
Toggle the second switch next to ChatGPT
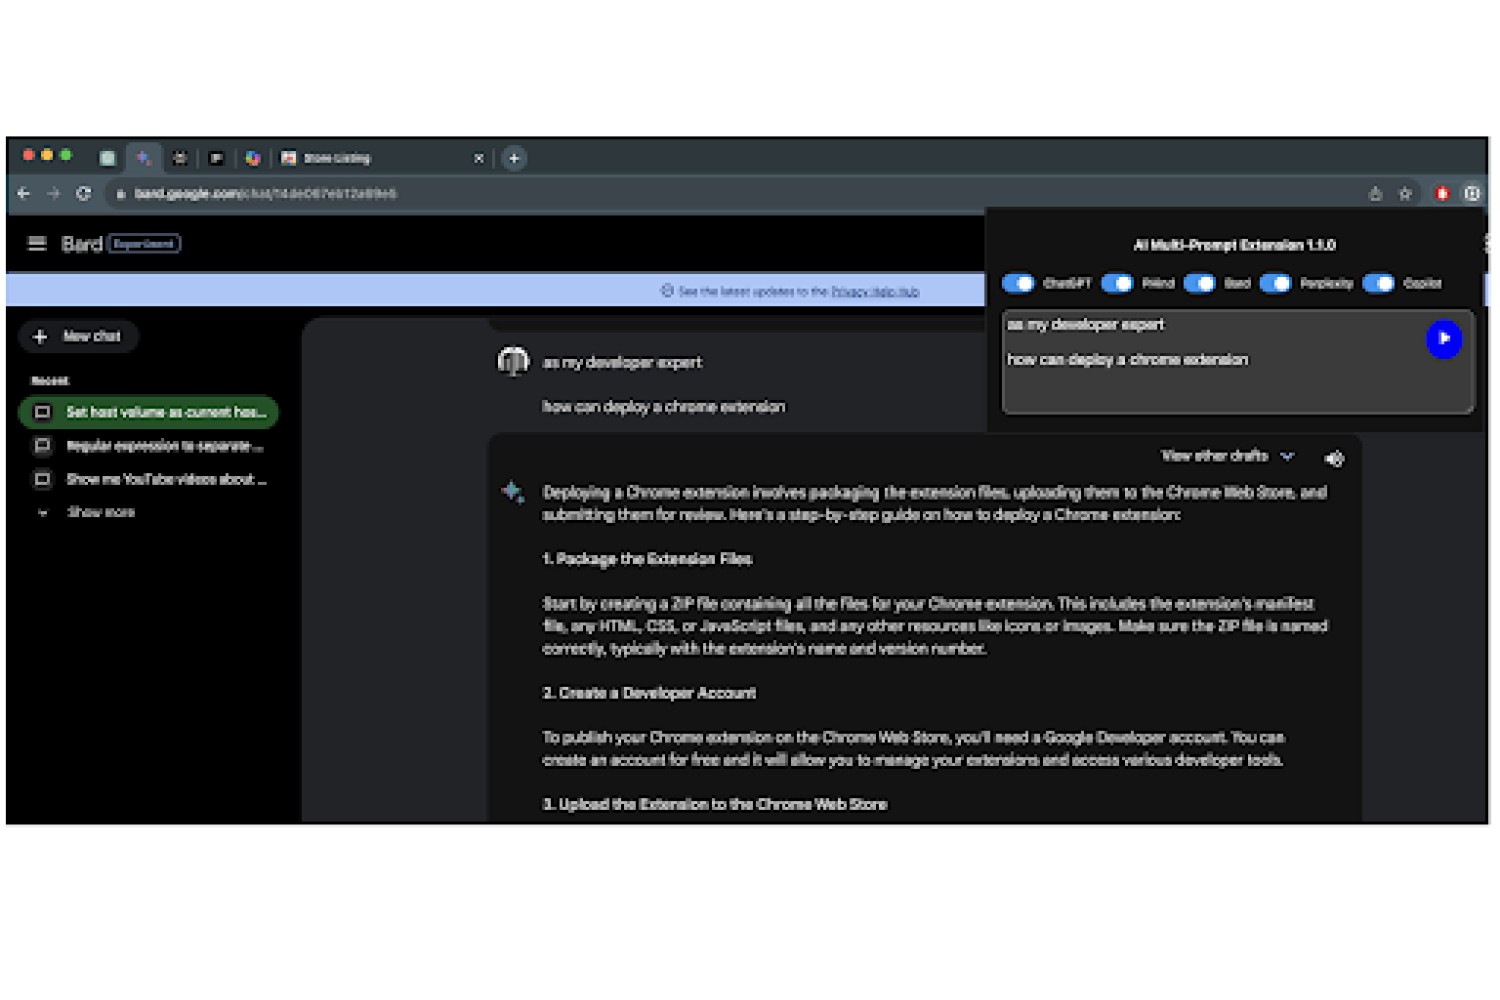[1117, 284]
